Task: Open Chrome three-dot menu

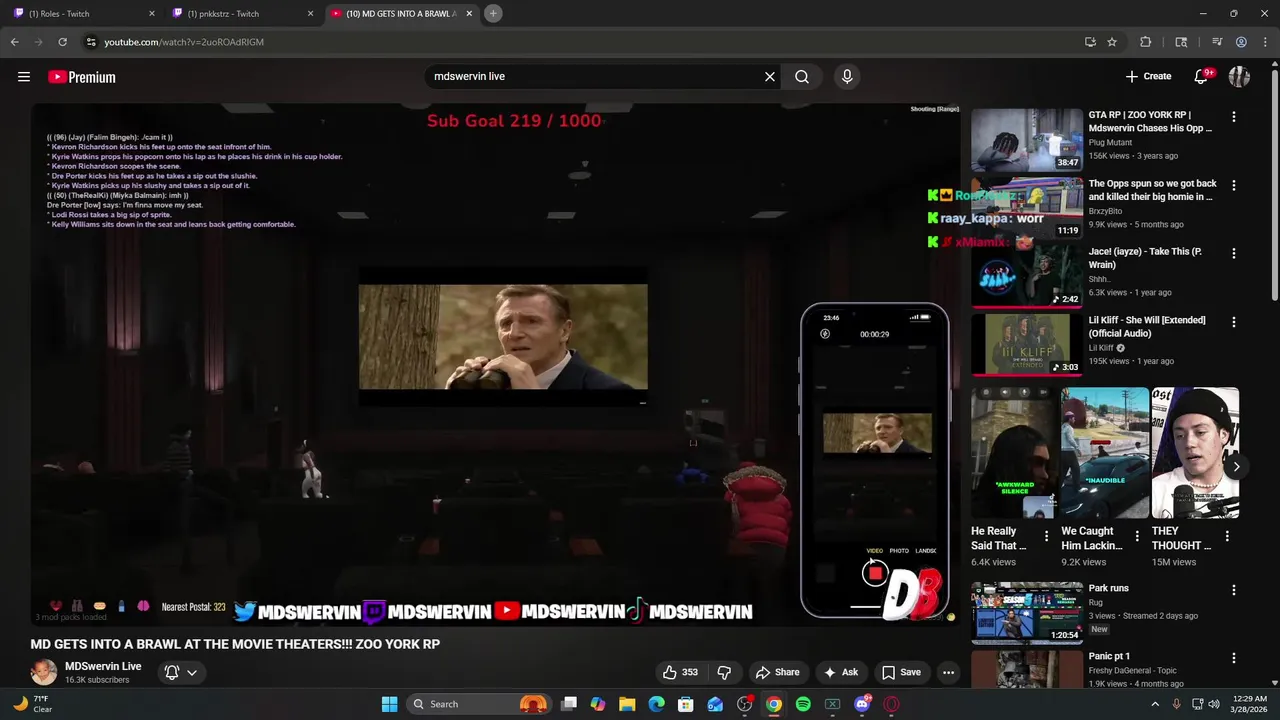Action: [x=1264, y=42]
